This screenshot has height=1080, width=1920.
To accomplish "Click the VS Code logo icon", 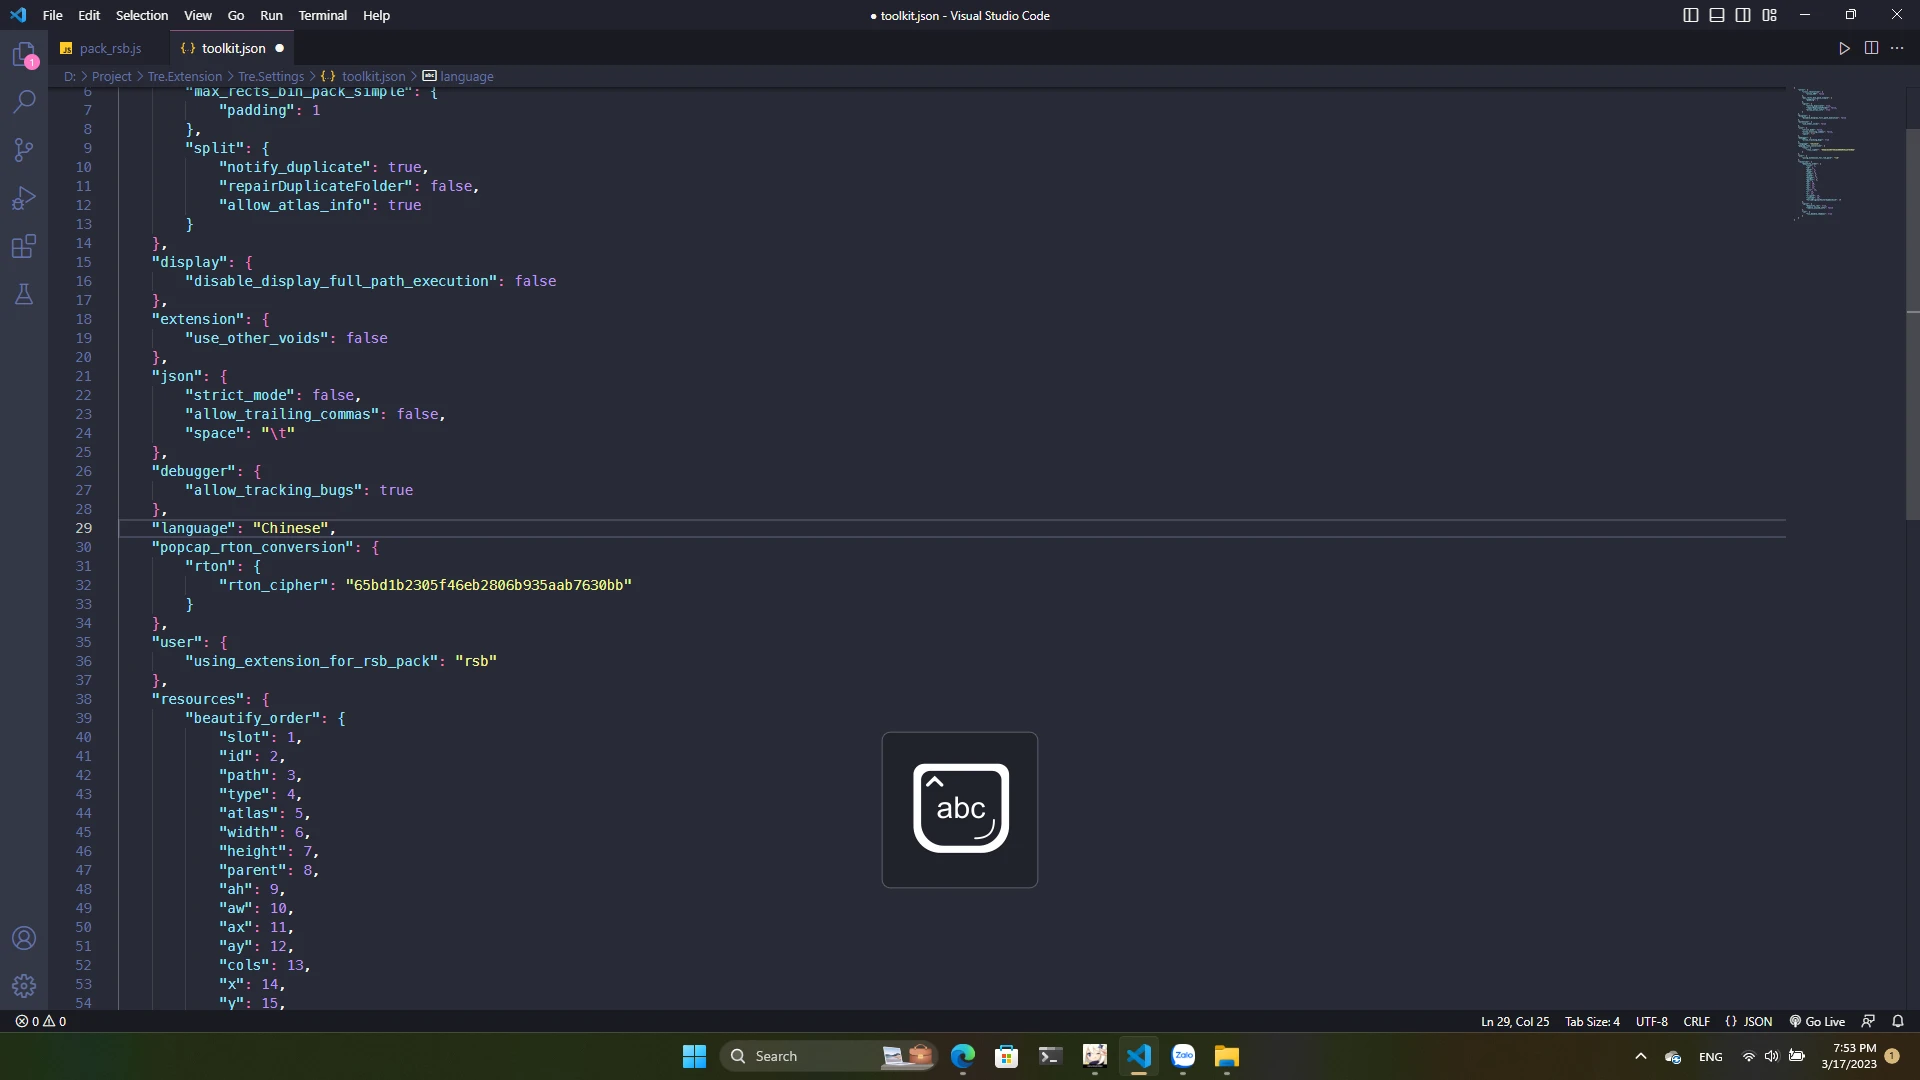I will tap(18, 15).
